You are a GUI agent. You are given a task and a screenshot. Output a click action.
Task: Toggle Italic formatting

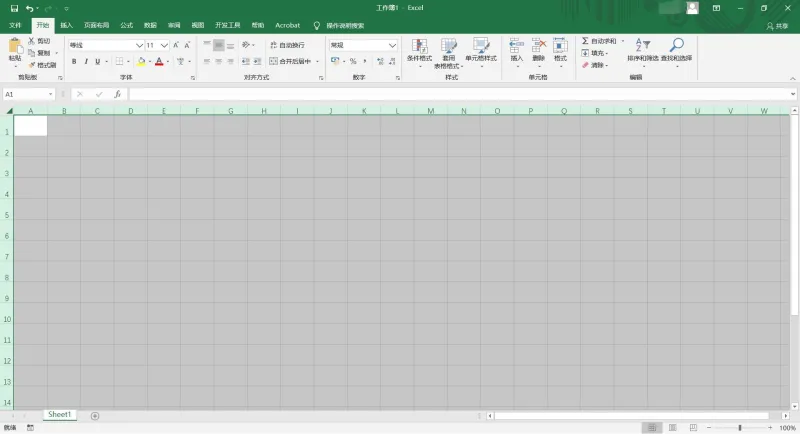click(x=86, y=61)
